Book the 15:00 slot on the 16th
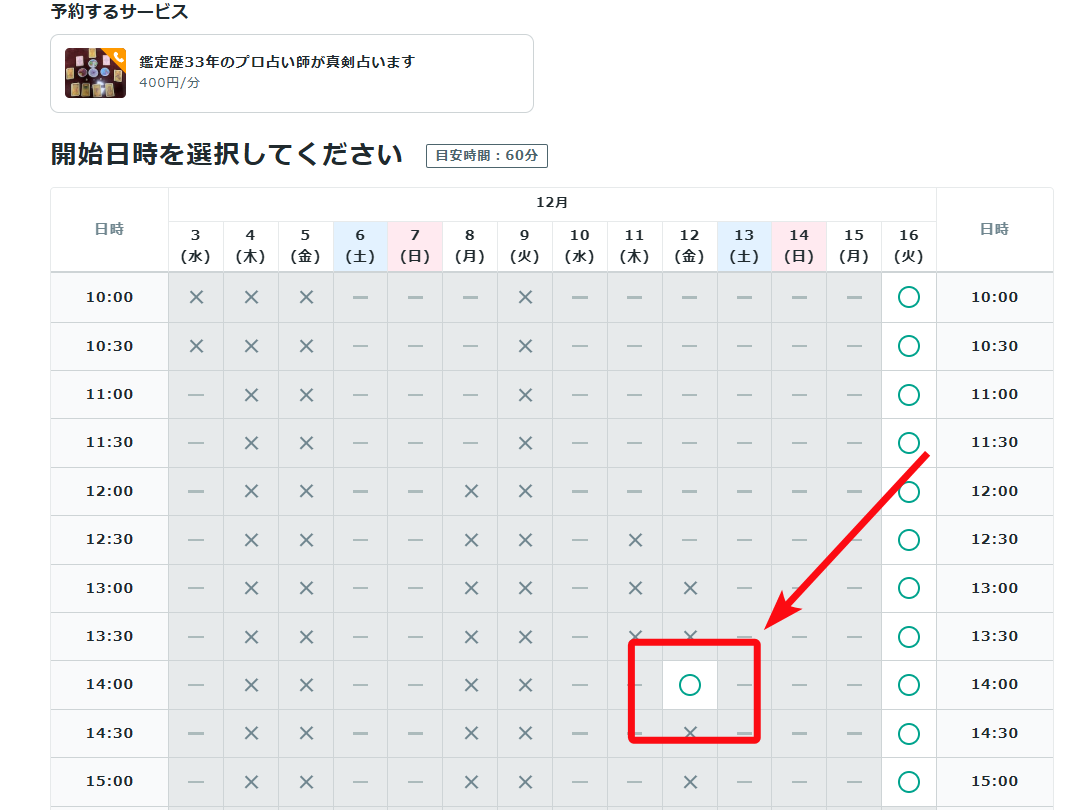Image resolution: width=1071 pixels, height=810 pixels. [908, 781]
